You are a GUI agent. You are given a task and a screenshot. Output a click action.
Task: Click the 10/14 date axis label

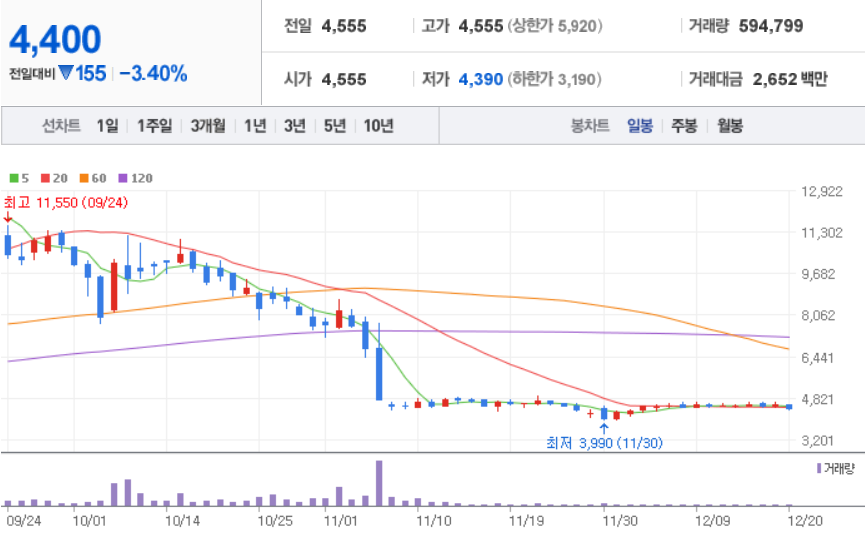tap(182, 521)
